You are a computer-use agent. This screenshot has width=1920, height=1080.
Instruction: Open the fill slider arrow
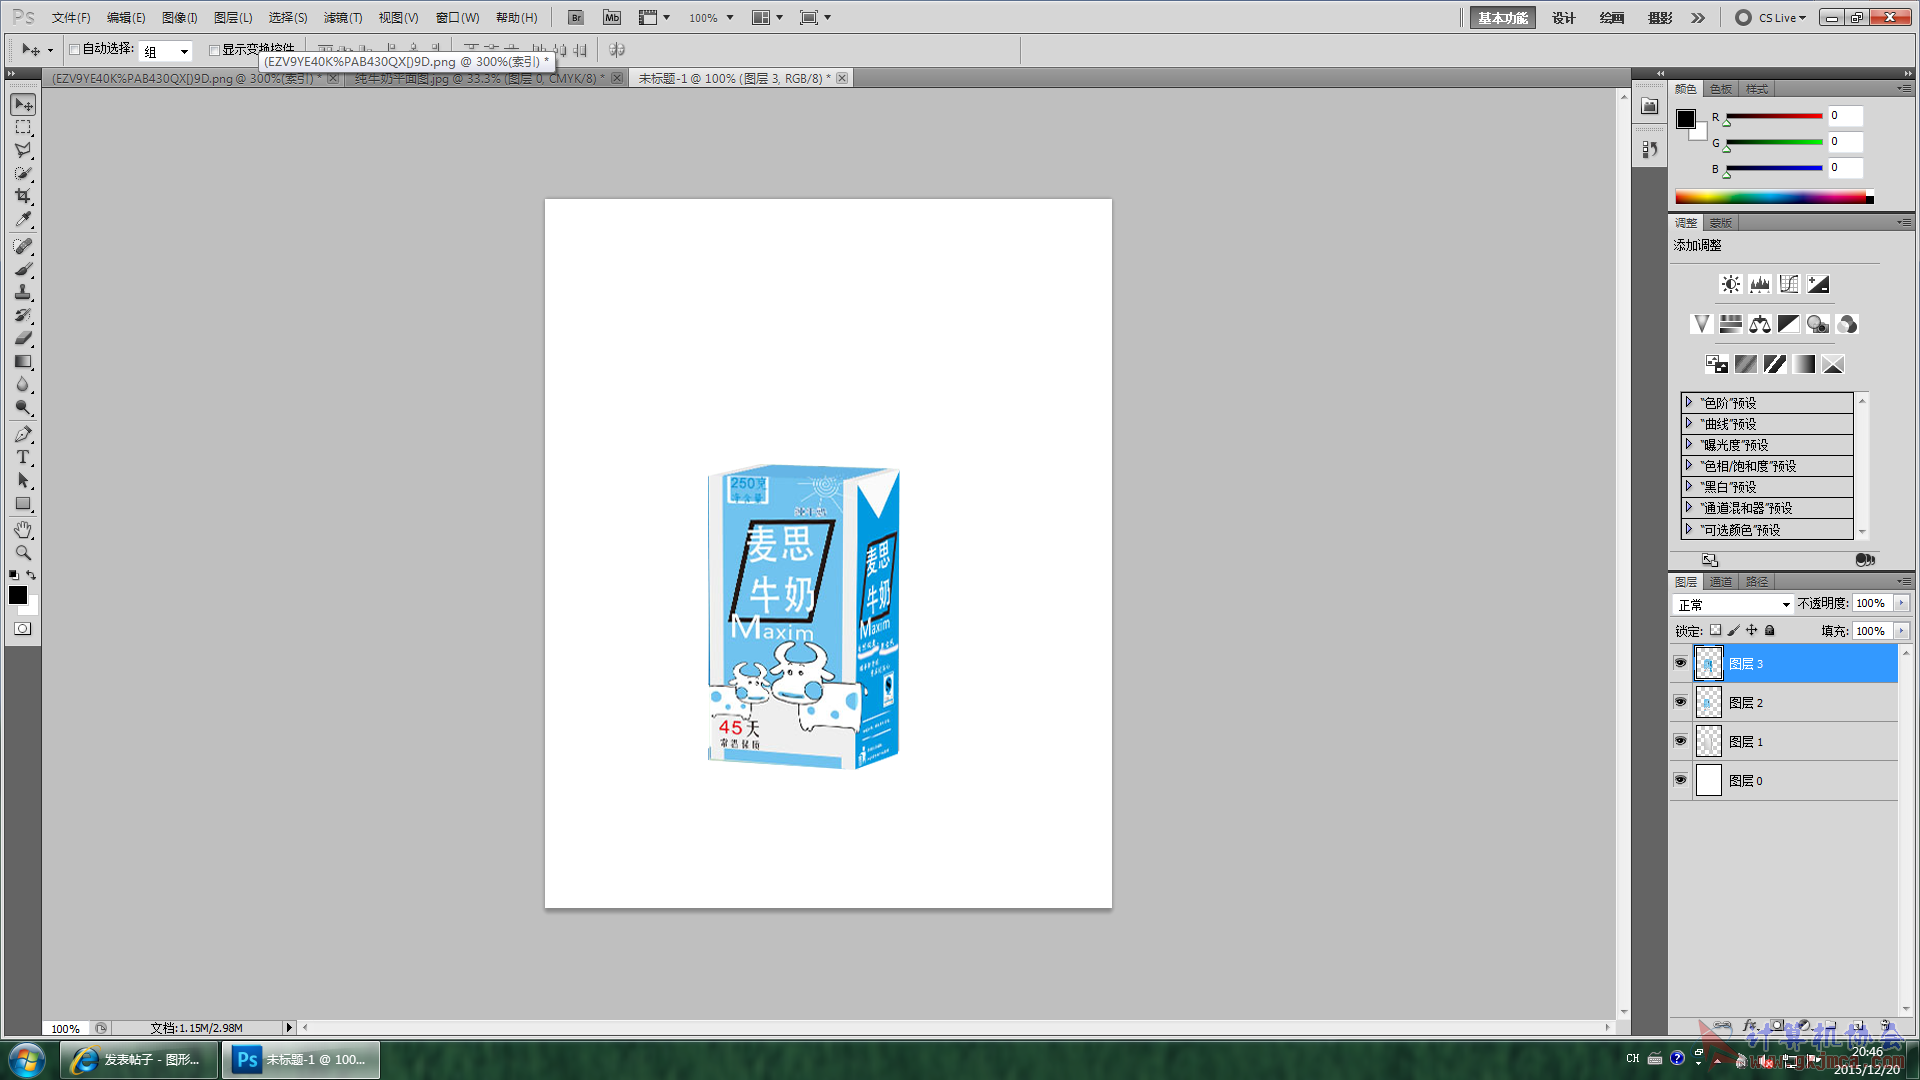click(1901, 631)
